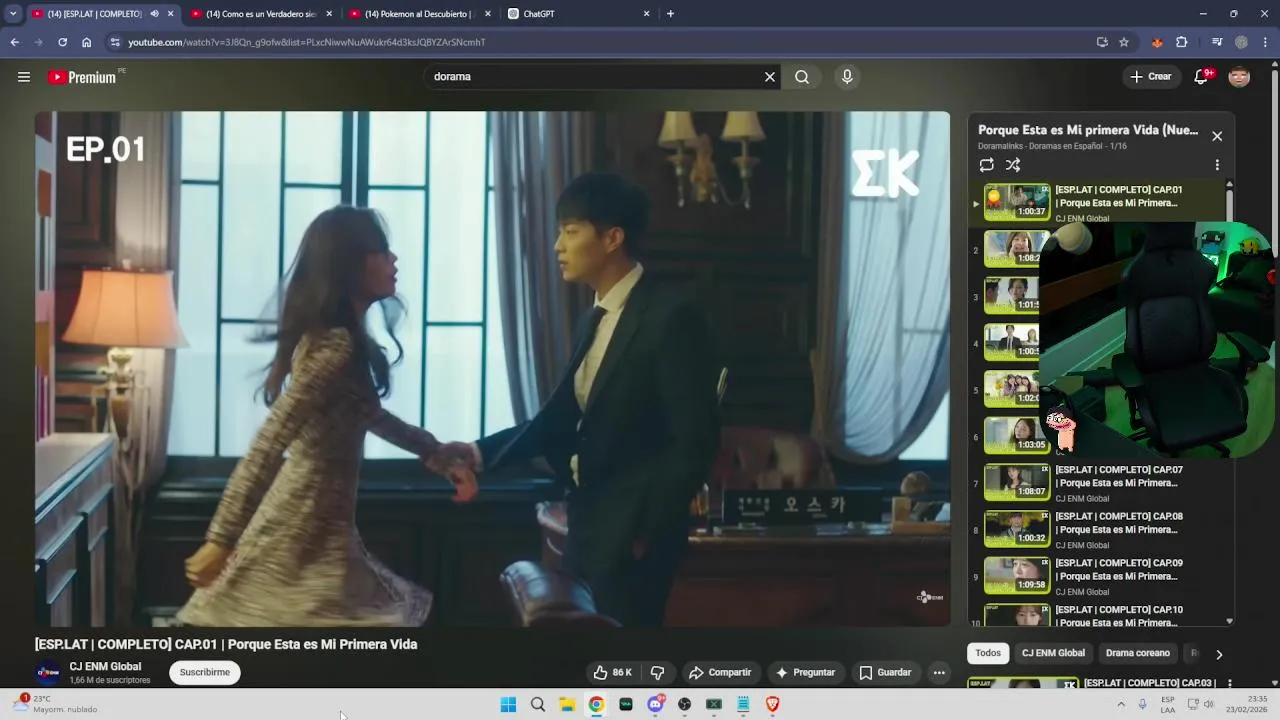The image size is (1280, 720).
Task: Click the playlist scrollbar up arrow
Action: click(x=1230, y=184)
